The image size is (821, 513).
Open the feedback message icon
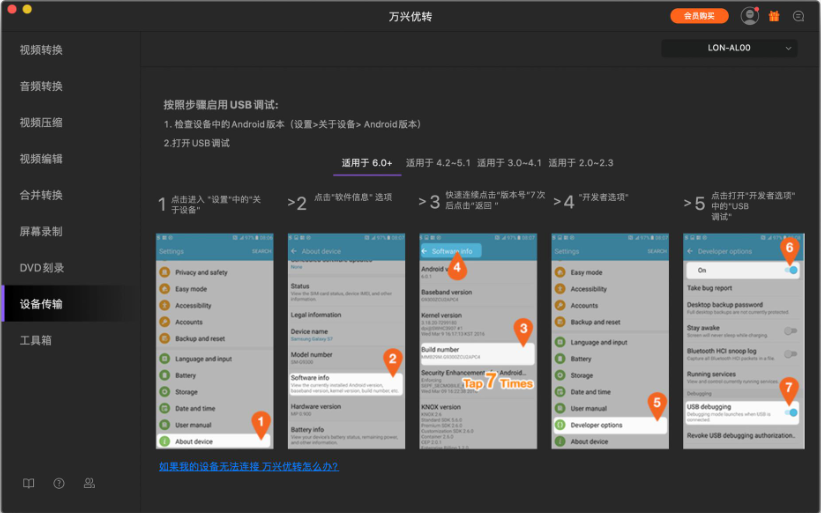pyautogui.click(x=798, y=16)
